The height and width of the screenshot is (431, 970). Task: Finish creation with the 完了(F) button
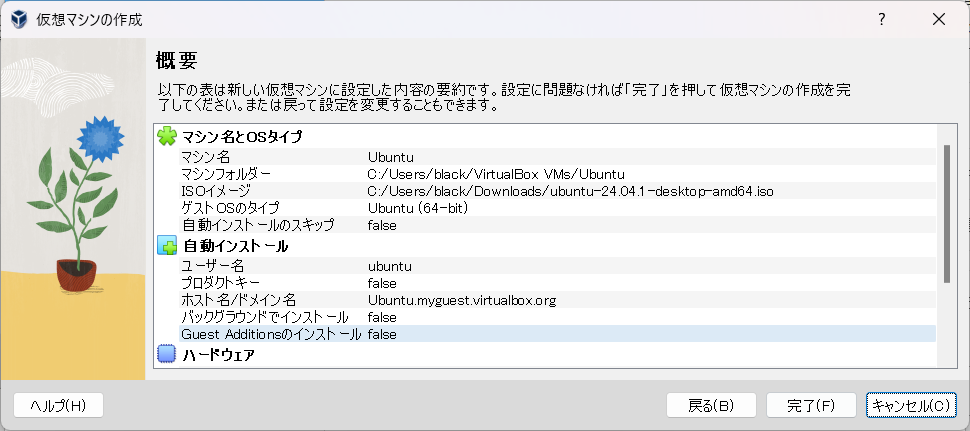pos(811,406)
